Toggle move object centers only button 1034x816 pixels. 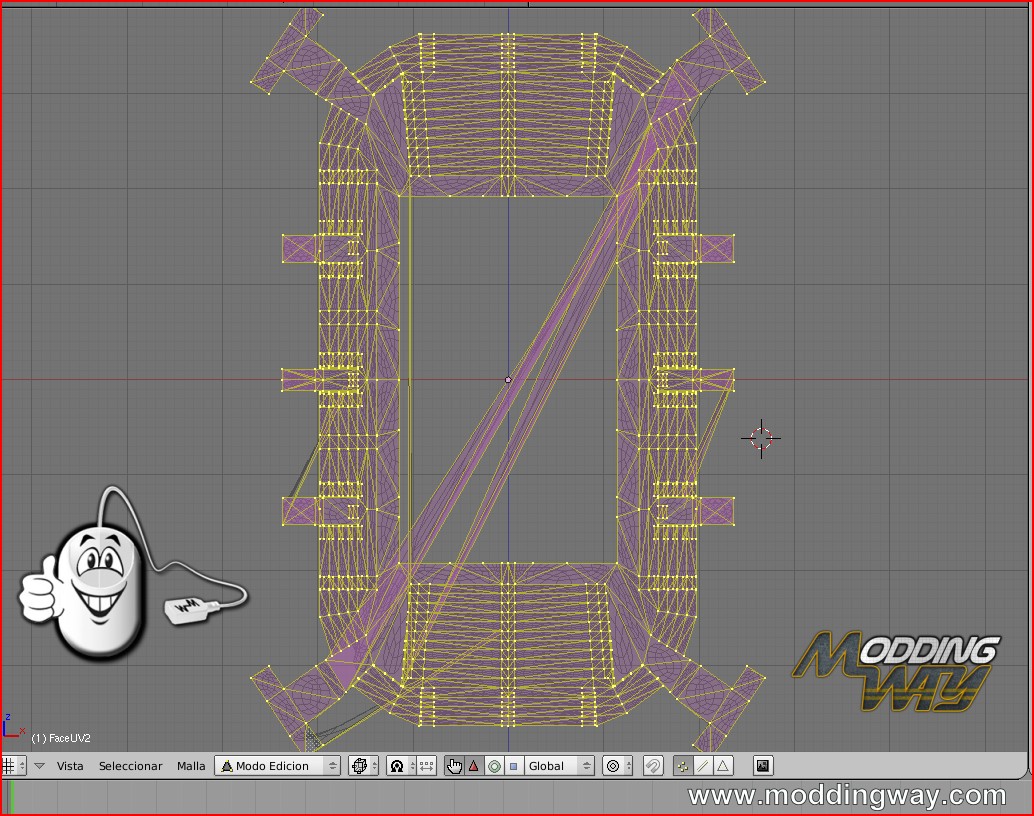427,766
